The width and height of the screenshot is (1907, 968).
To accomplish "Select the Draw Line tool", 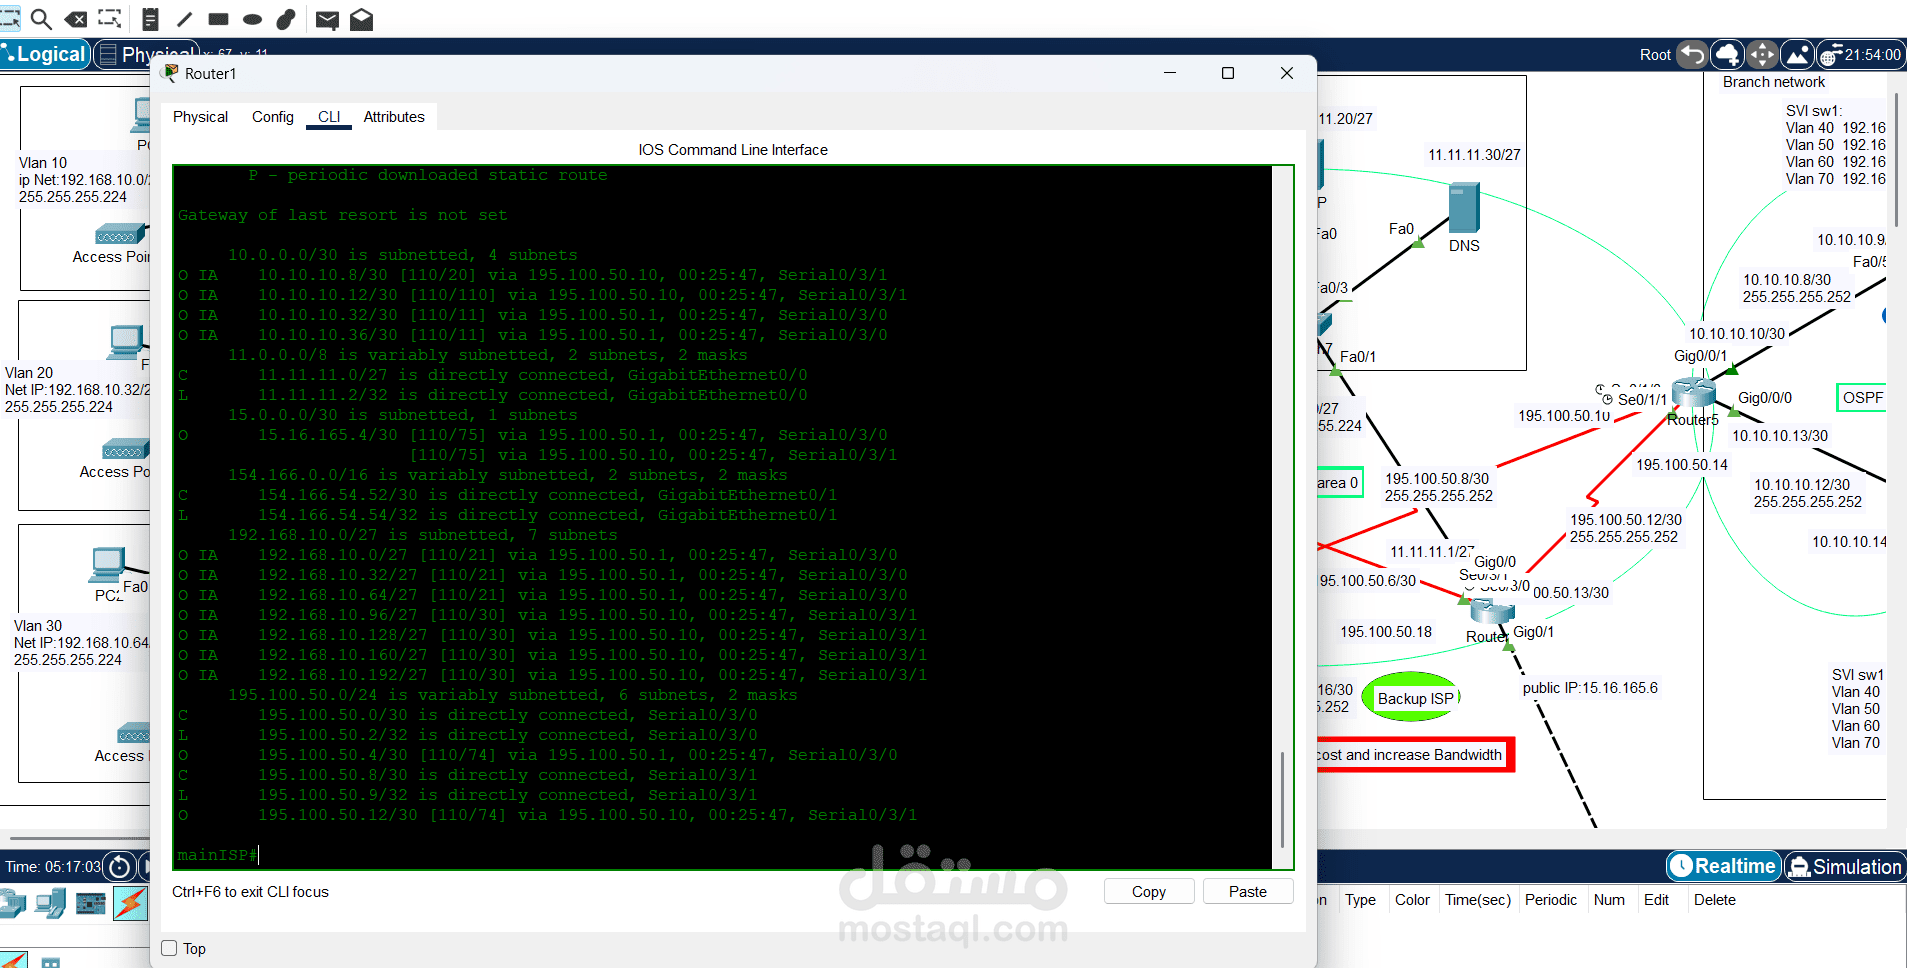I will coord(184,18).
